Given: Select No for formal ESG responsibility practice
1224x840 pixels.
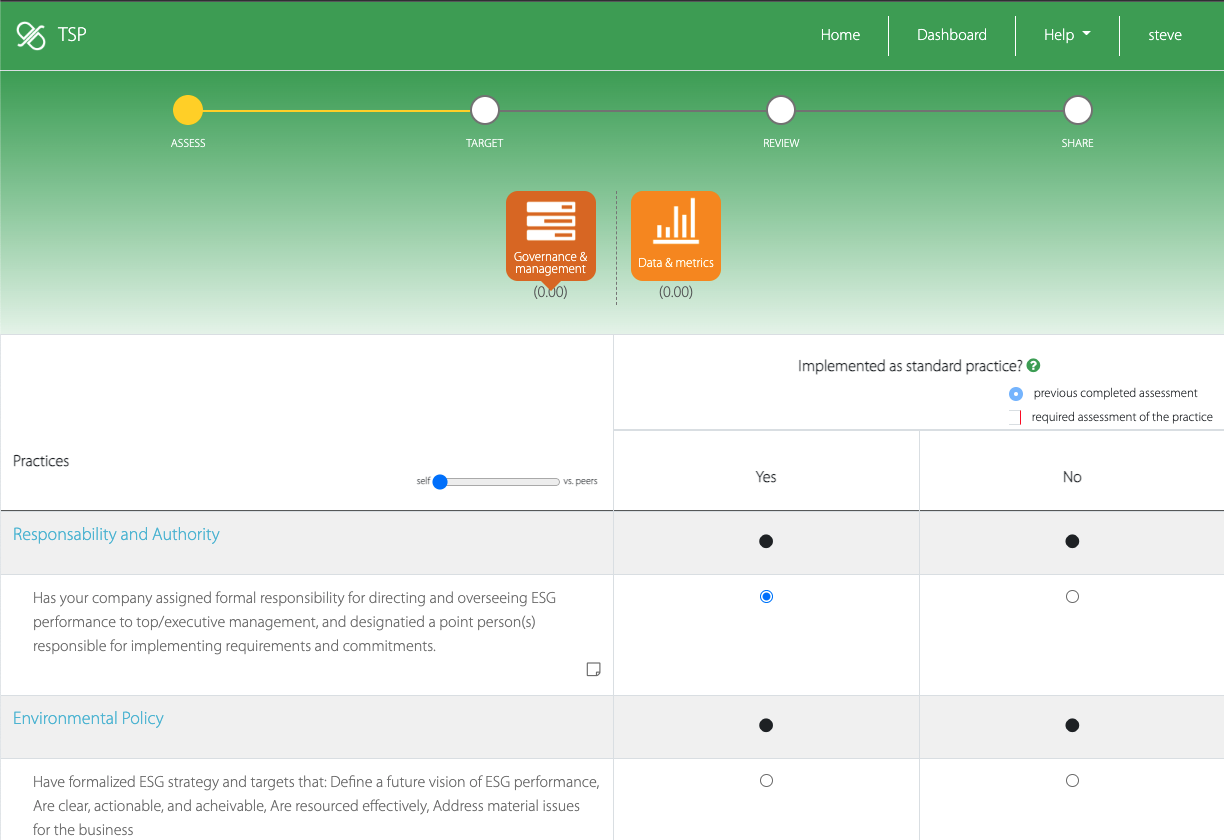Looking at the screenshot, I should 1072,597.
